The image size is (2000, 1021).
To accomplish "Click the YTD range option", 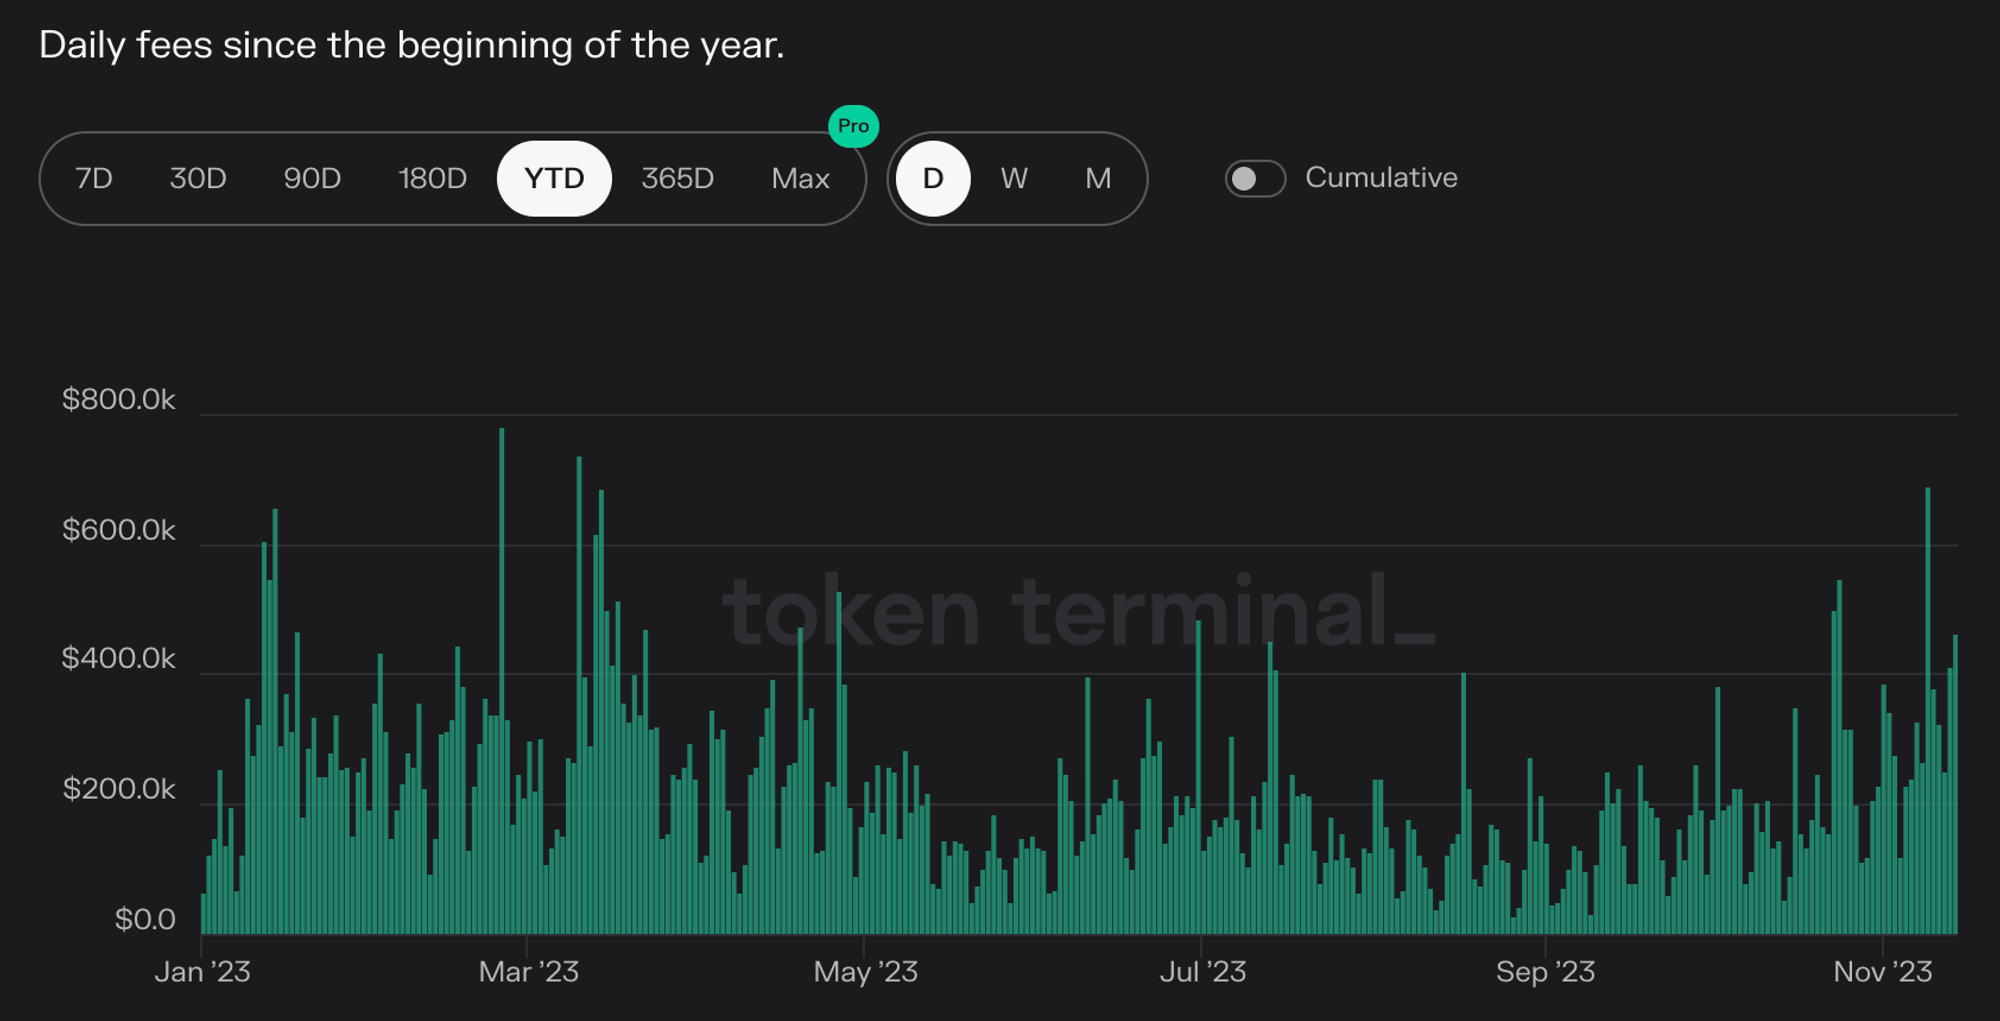I will pos(554,179).
